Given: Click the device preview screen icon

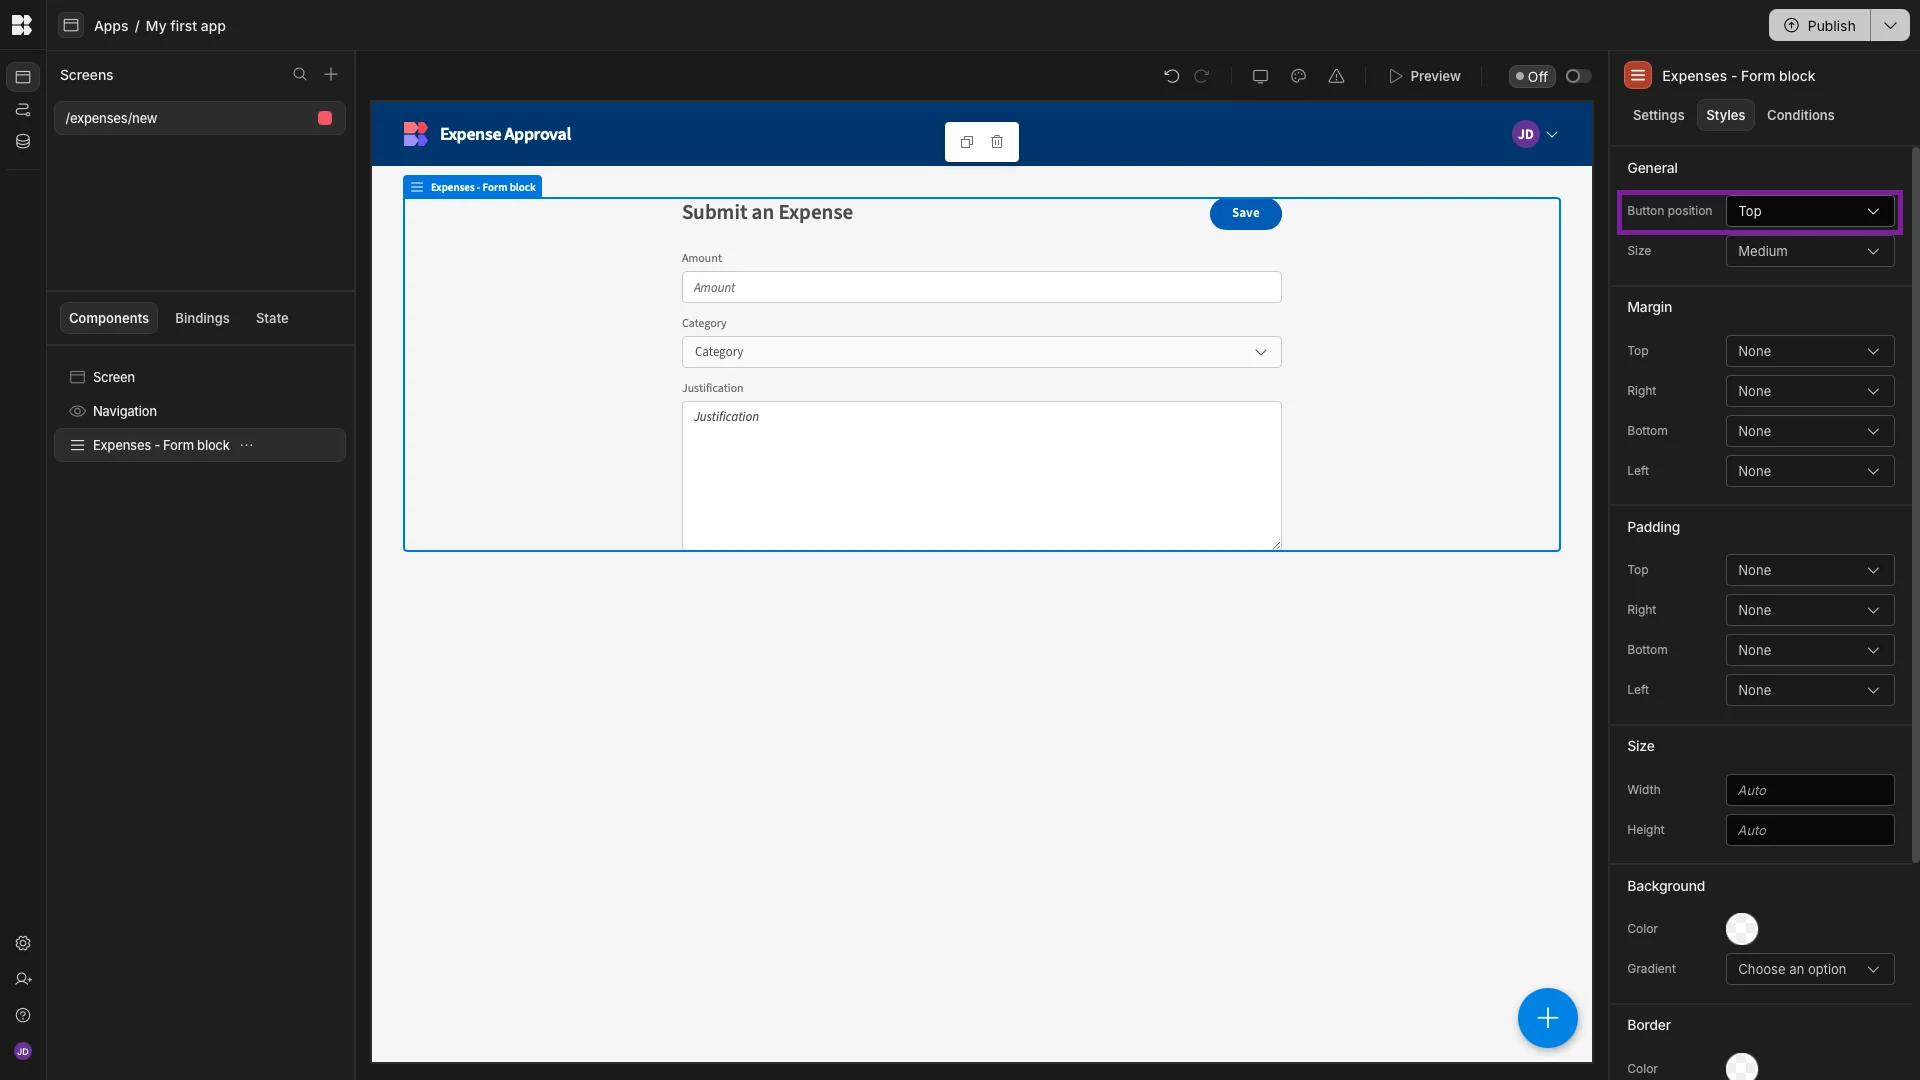Looking at the screenshot, I should click(1260, 76).
